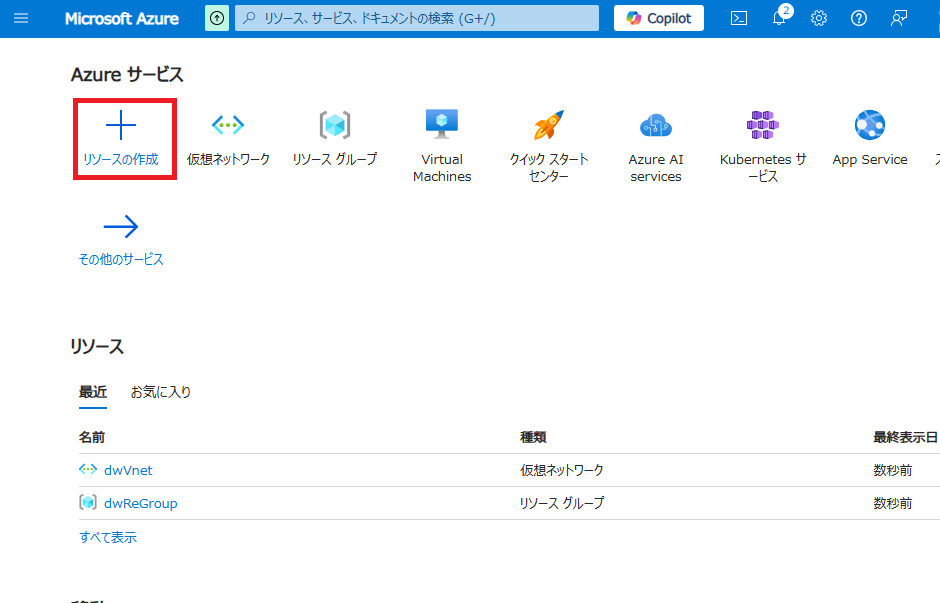Image resolution: width=940 pixels, height=603 pixels.
Task: Open the help question mark menu
Action: coord(858,19)
